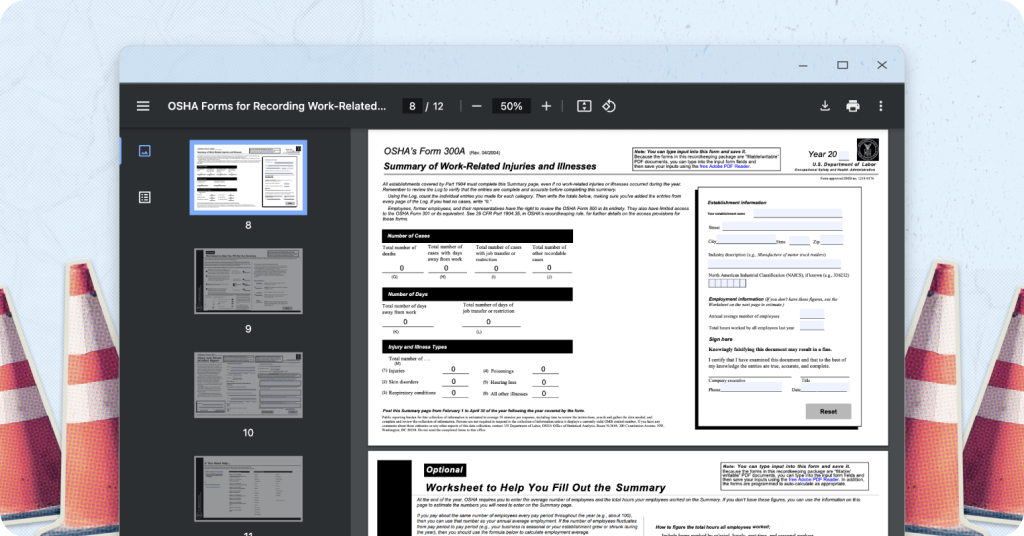The image size is (1024, 536).
Task: Click the 50% zoom level field
Action: point(511,106)
